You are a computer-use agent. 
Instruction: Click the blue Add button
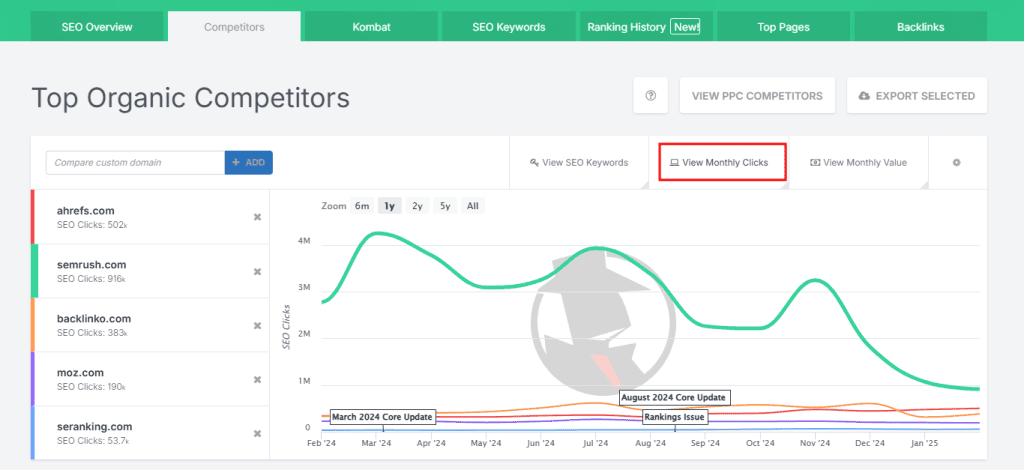(x=249, y=163)
